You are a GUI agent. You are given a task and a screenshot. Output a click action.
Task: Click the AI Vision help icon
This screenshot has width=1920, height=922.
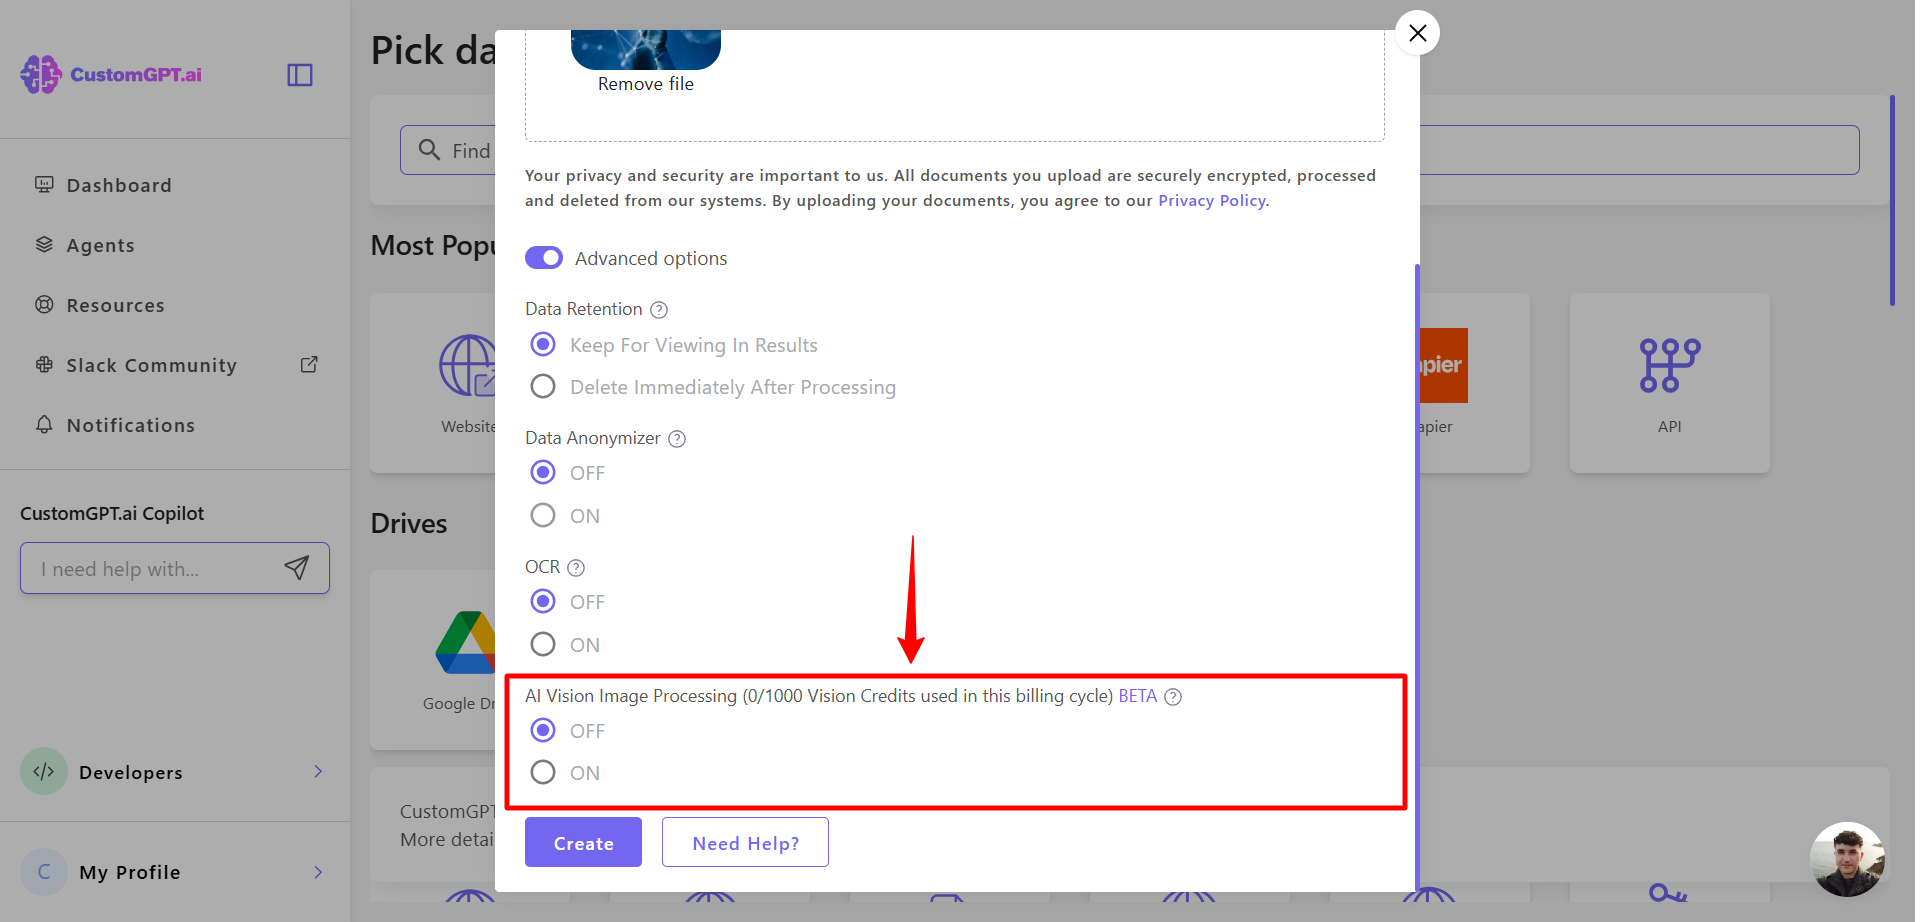click(x=1173, y=697)
